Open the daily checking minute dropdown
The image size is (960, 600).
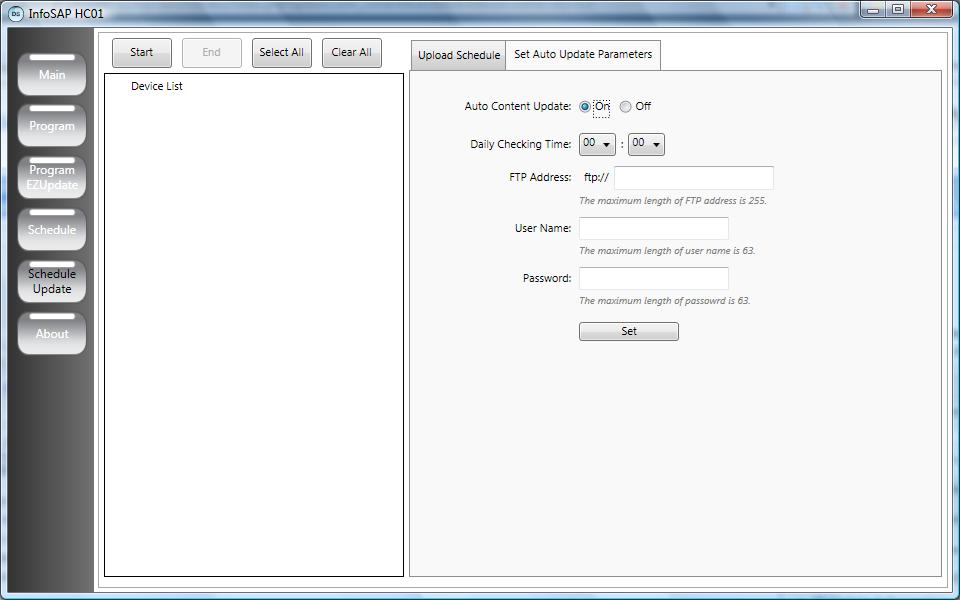tap(646, 144)
